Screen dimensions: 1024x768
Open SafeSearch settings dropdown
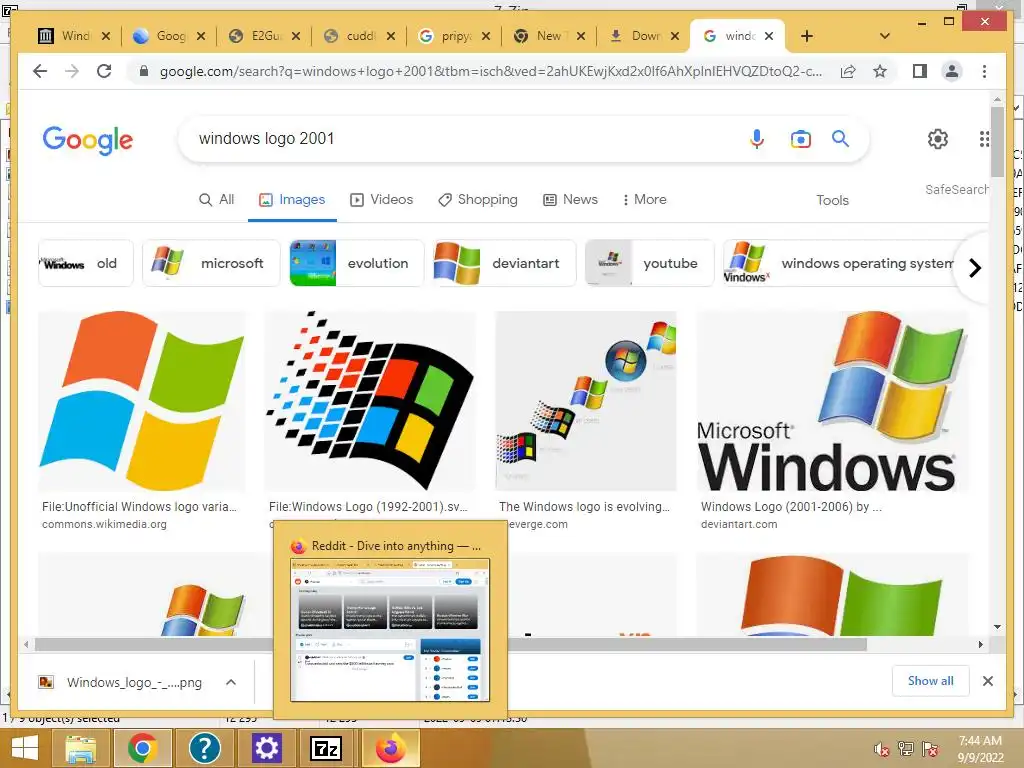[957, 189]
